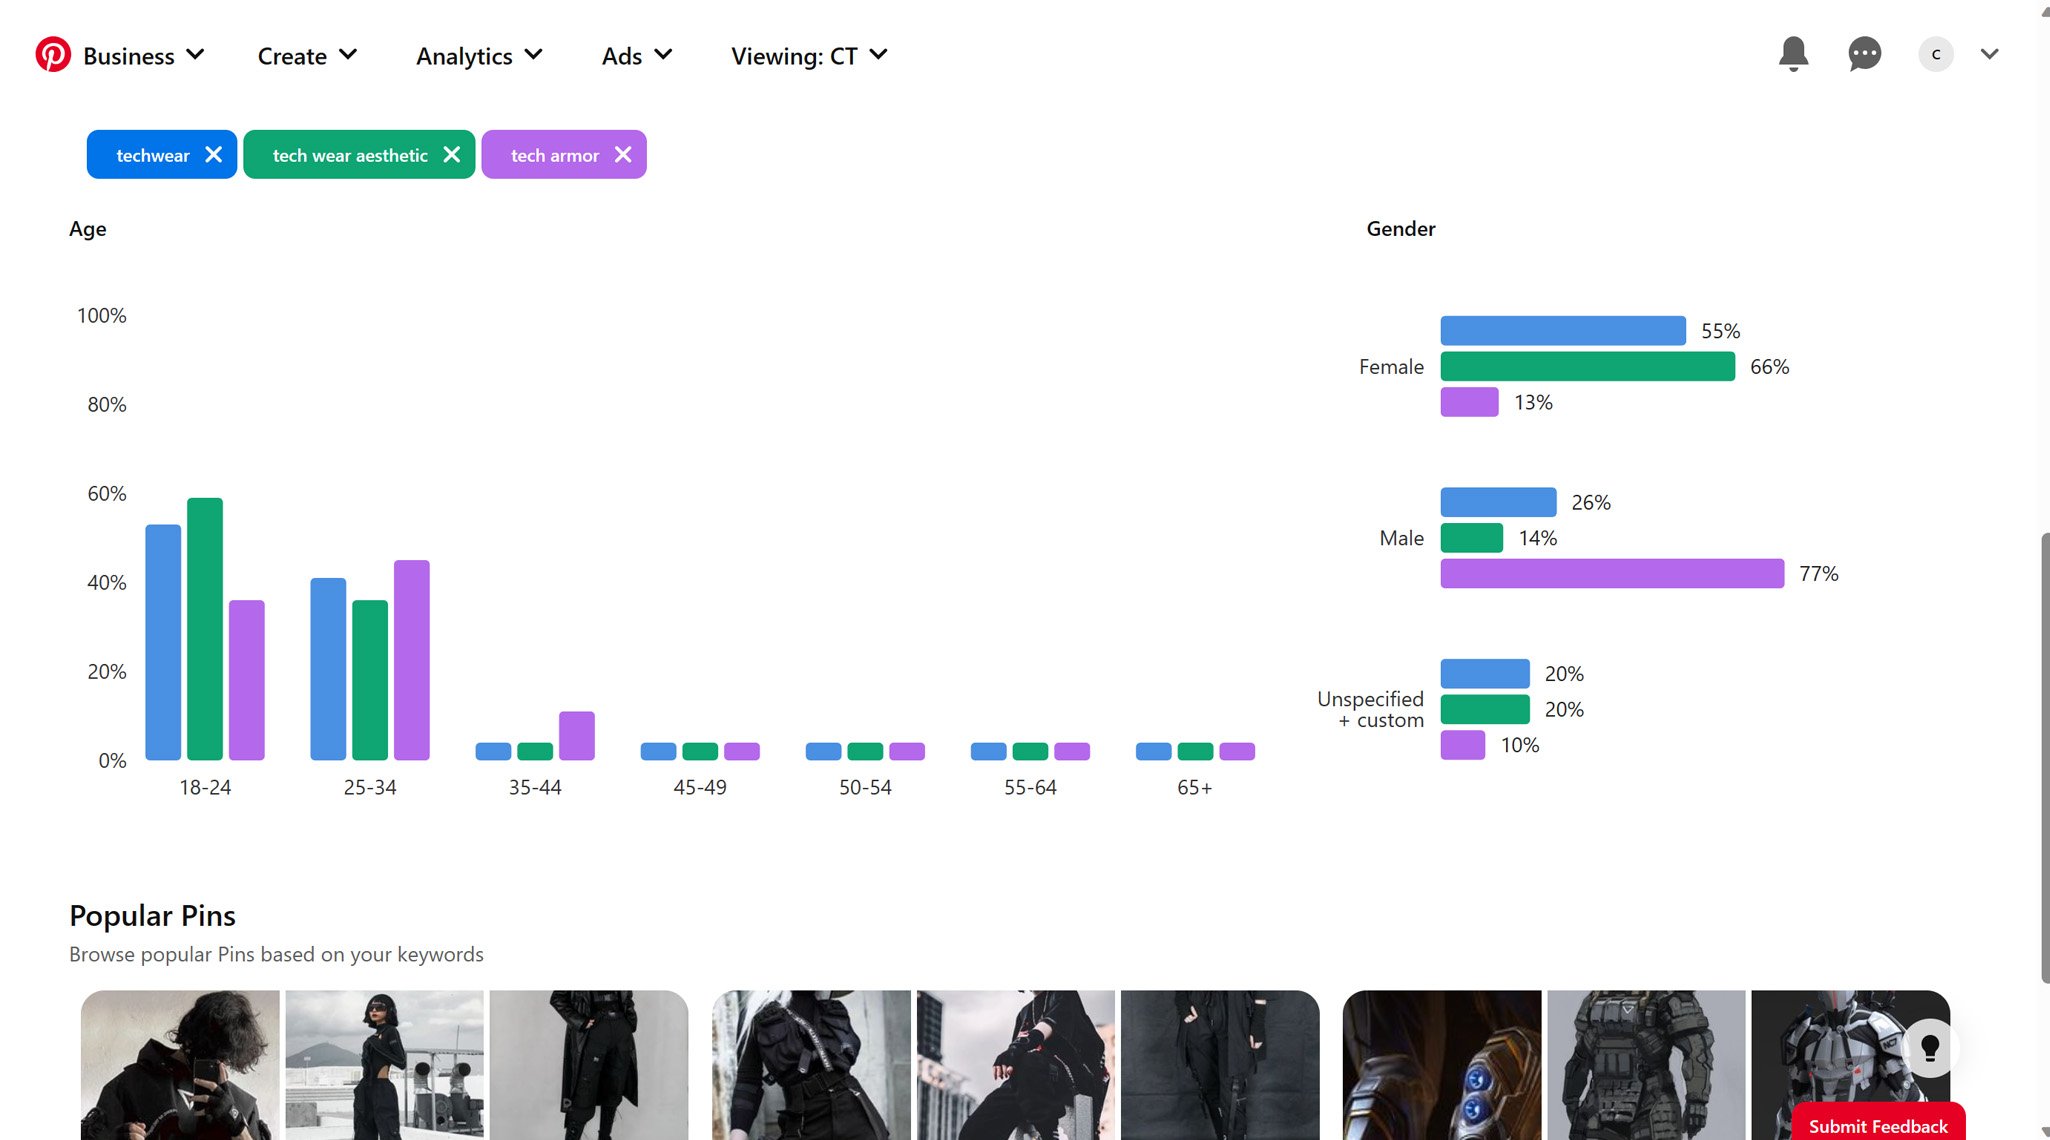Screen dimensions: 2050x1140
Task: Open the first techwear pin thumbnail
Action: (x=180, y=1064)
